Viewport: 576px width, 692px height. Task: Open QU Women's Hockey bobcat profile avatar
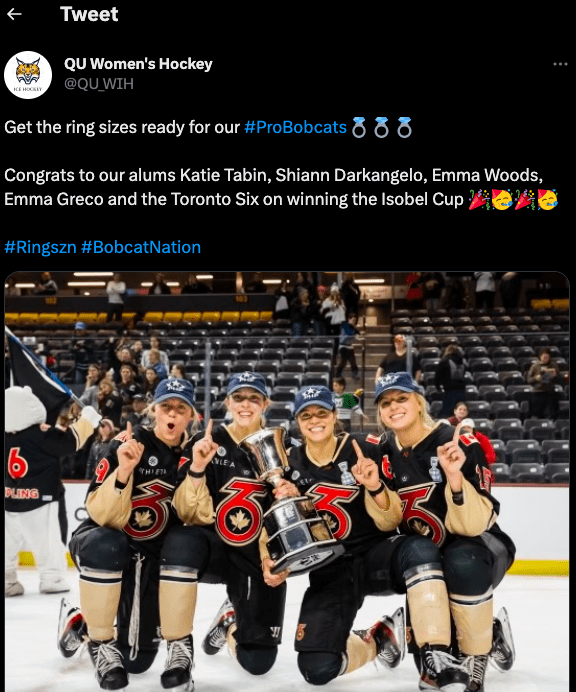[28, 75]
